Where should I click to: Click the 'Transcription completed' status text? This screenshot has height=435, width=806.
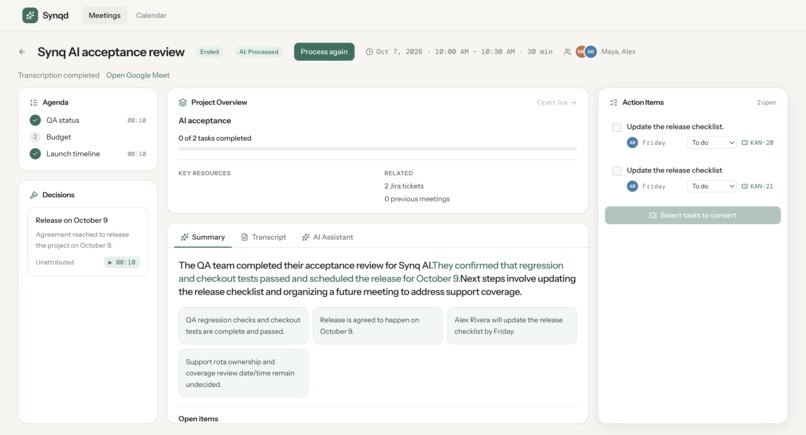(59, 75)
